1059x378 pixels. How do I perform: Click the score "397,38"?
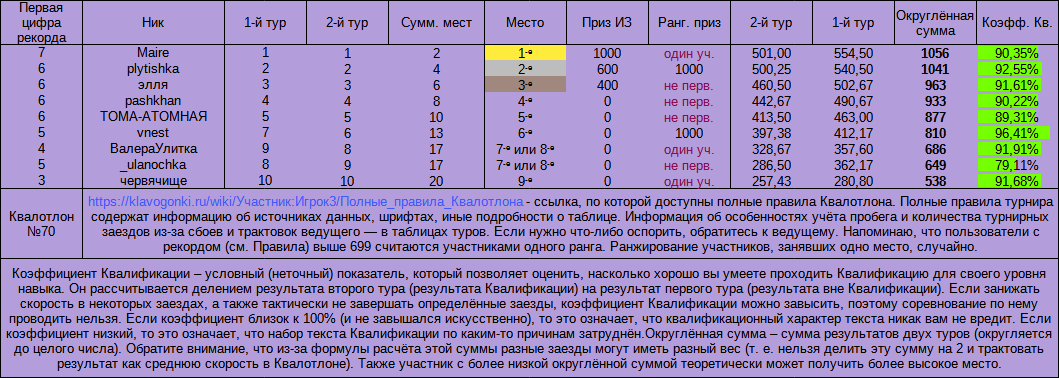[771, 133]
